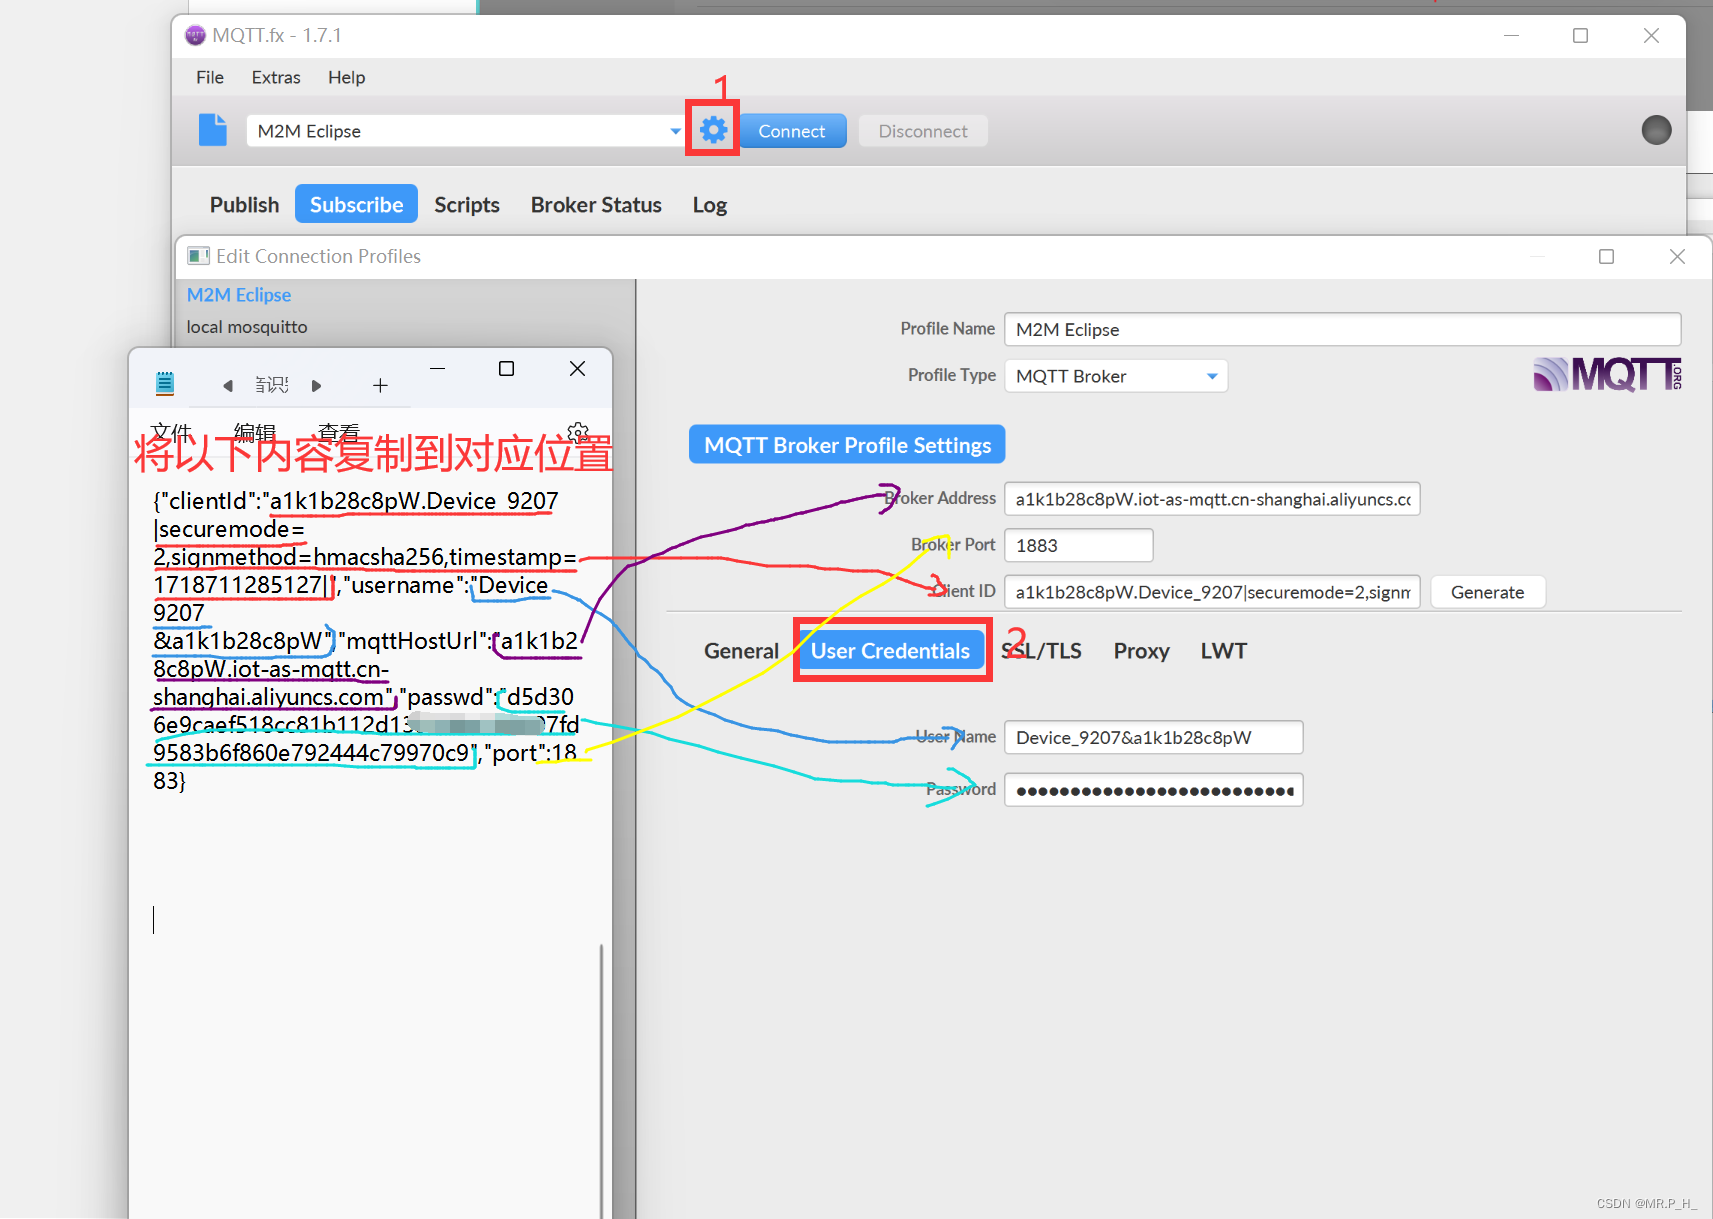Maximize the MQTT.fx main window
This screenshot has width=1713, height=1219.
click(1580, 36)
